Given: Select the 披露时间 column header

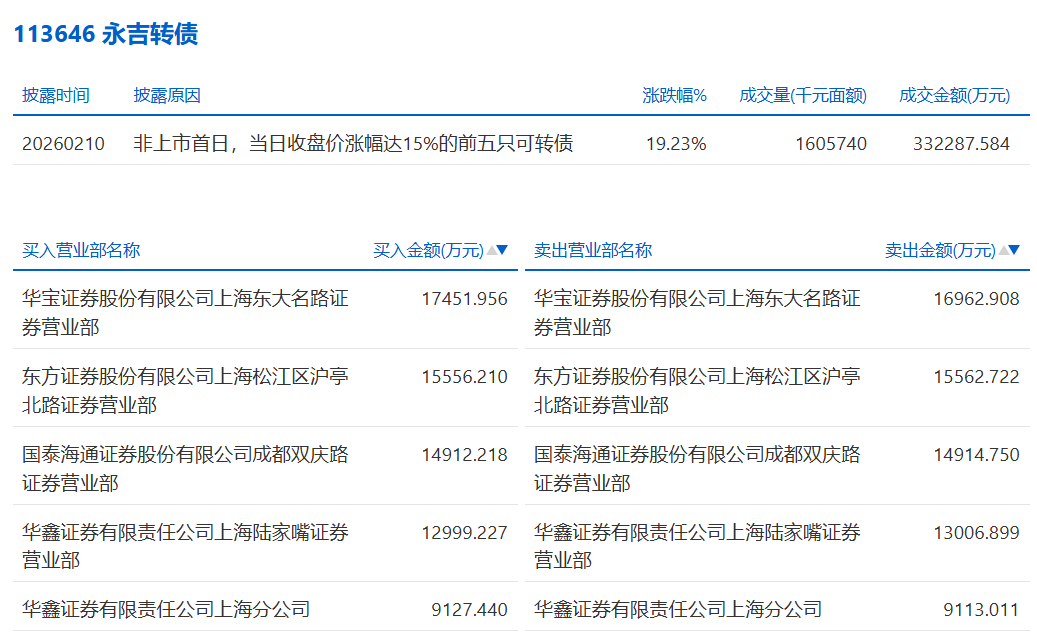Looking at the screenshot, I should [56, 95].
